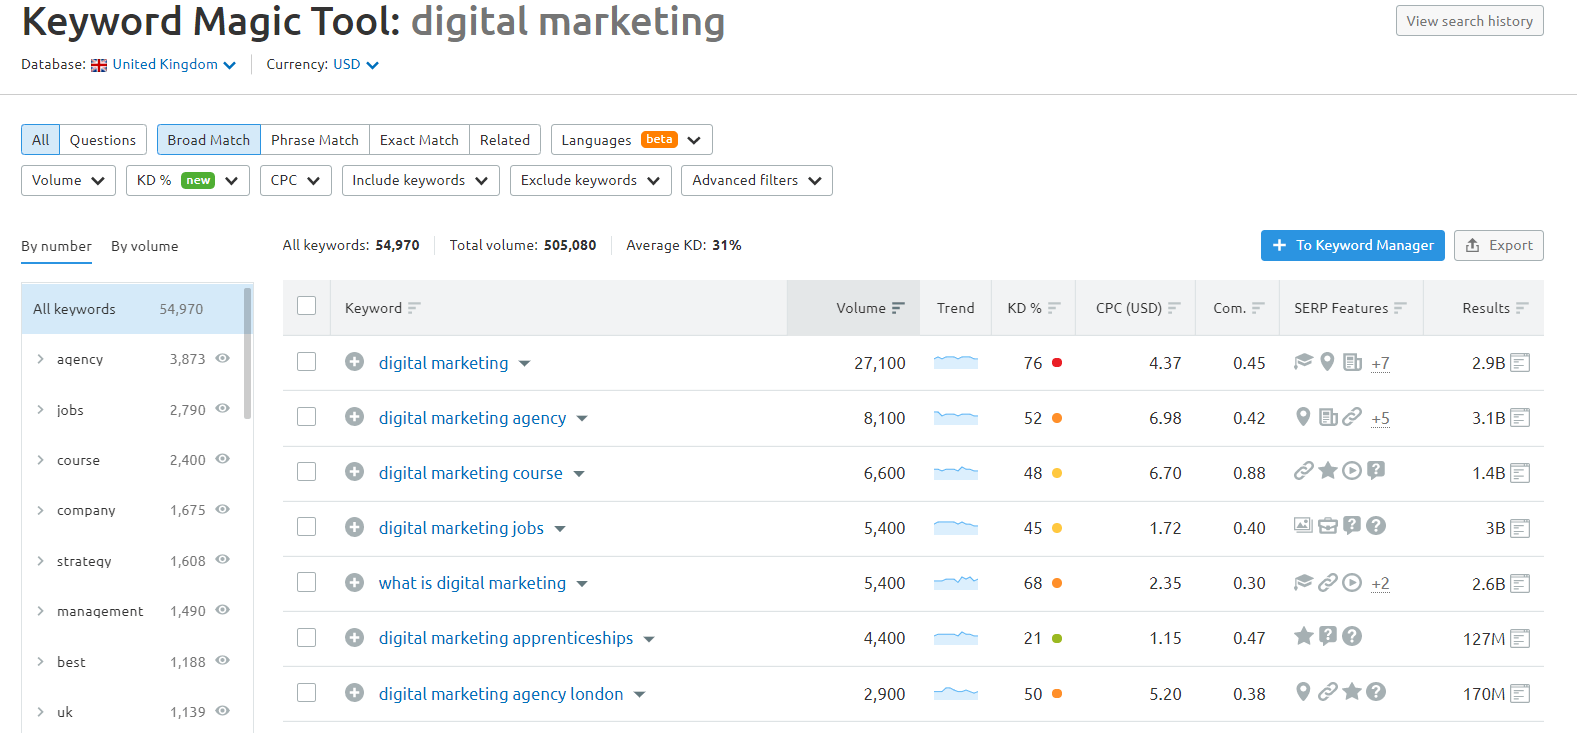Hide the 'jobs' group with eye icon
The height and width of the screenshot is (733, 1577).
223,408
